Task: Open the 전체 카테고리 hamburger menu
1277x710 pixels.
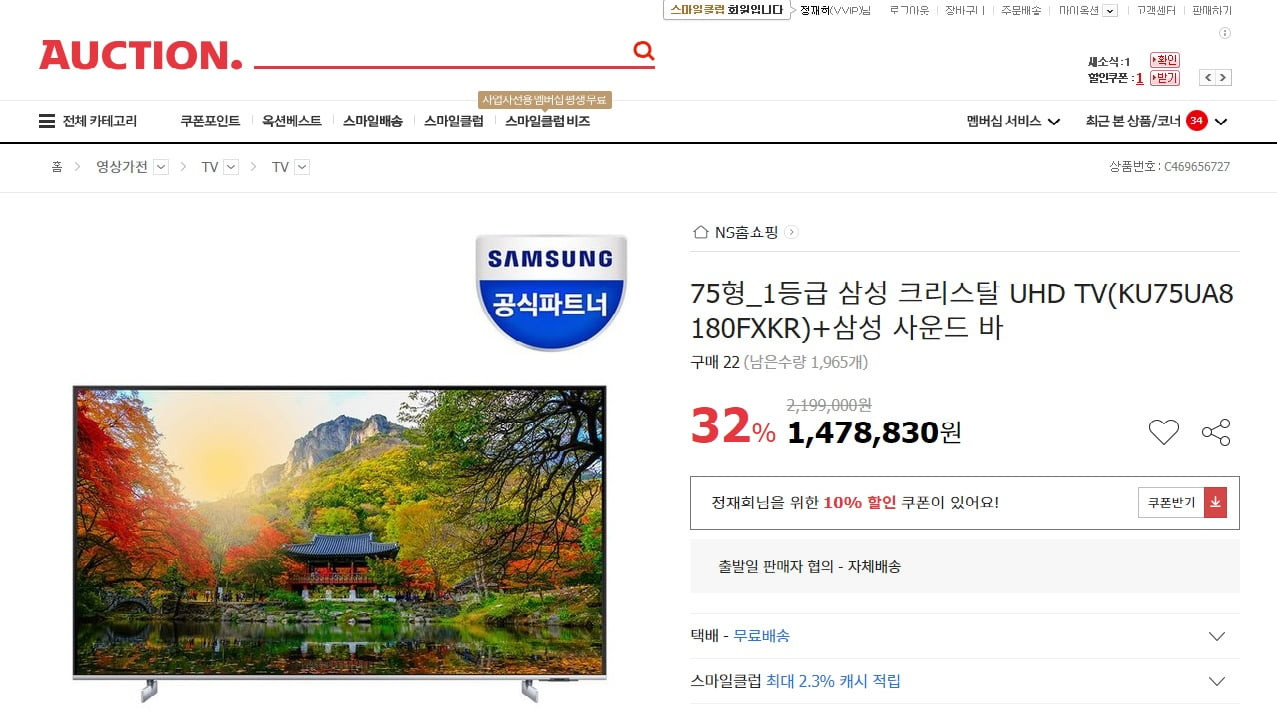Action: click(88, 121)
